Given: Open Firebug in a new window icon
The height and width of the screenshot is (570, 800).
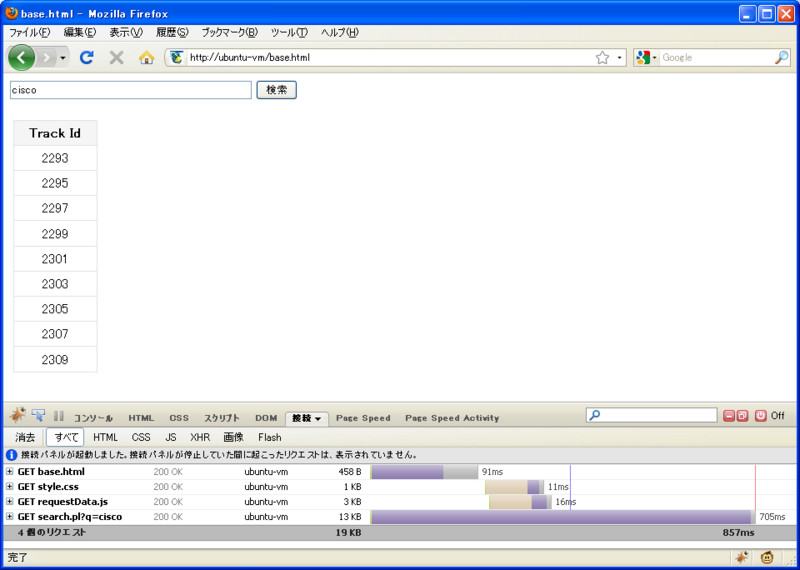Looking at the screenshot, I should [x=742, y=416].
